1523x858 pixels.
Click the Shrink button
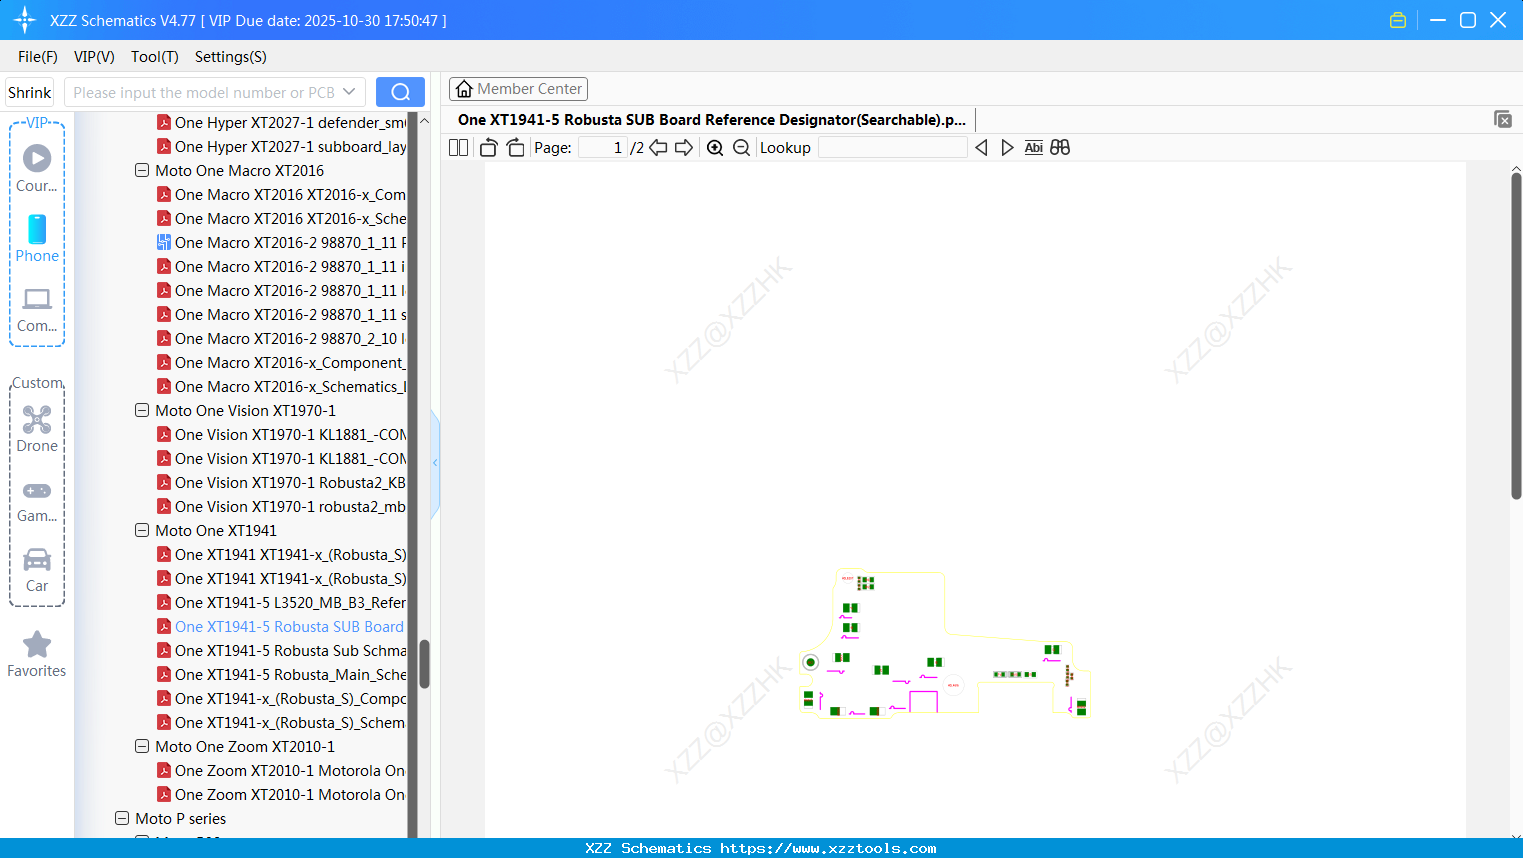click(x=30, y=92)
